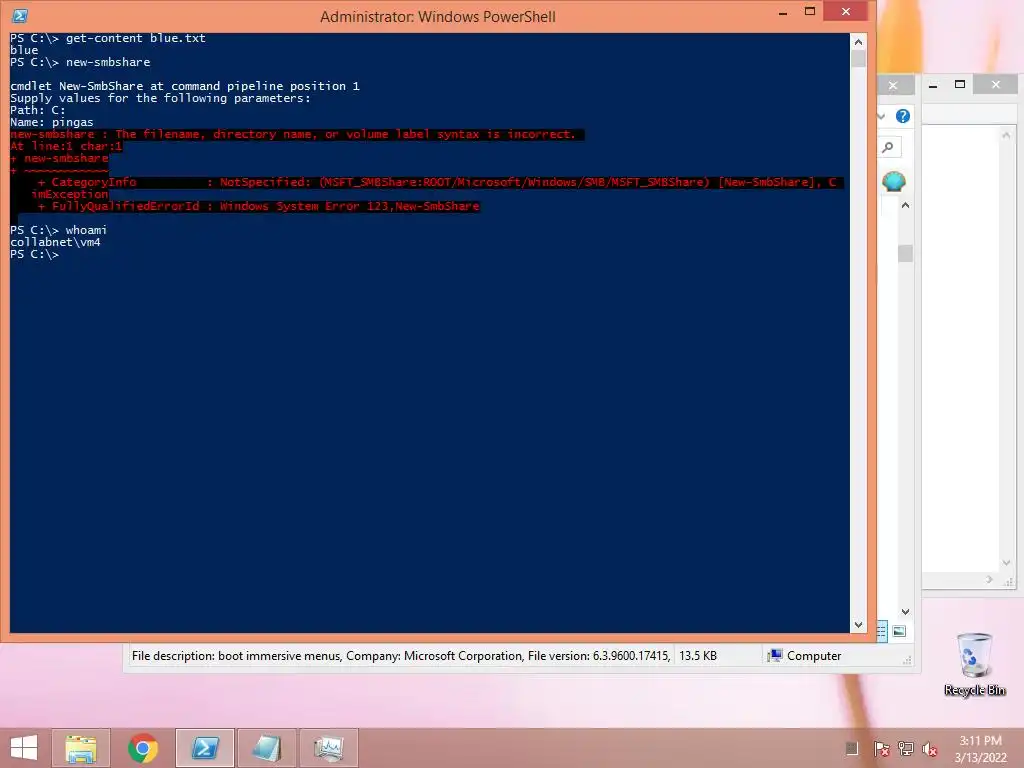Close the Explorer window behind PowerShell
Viewport: 1024px width, 768px height.
[x=893, y=85]
